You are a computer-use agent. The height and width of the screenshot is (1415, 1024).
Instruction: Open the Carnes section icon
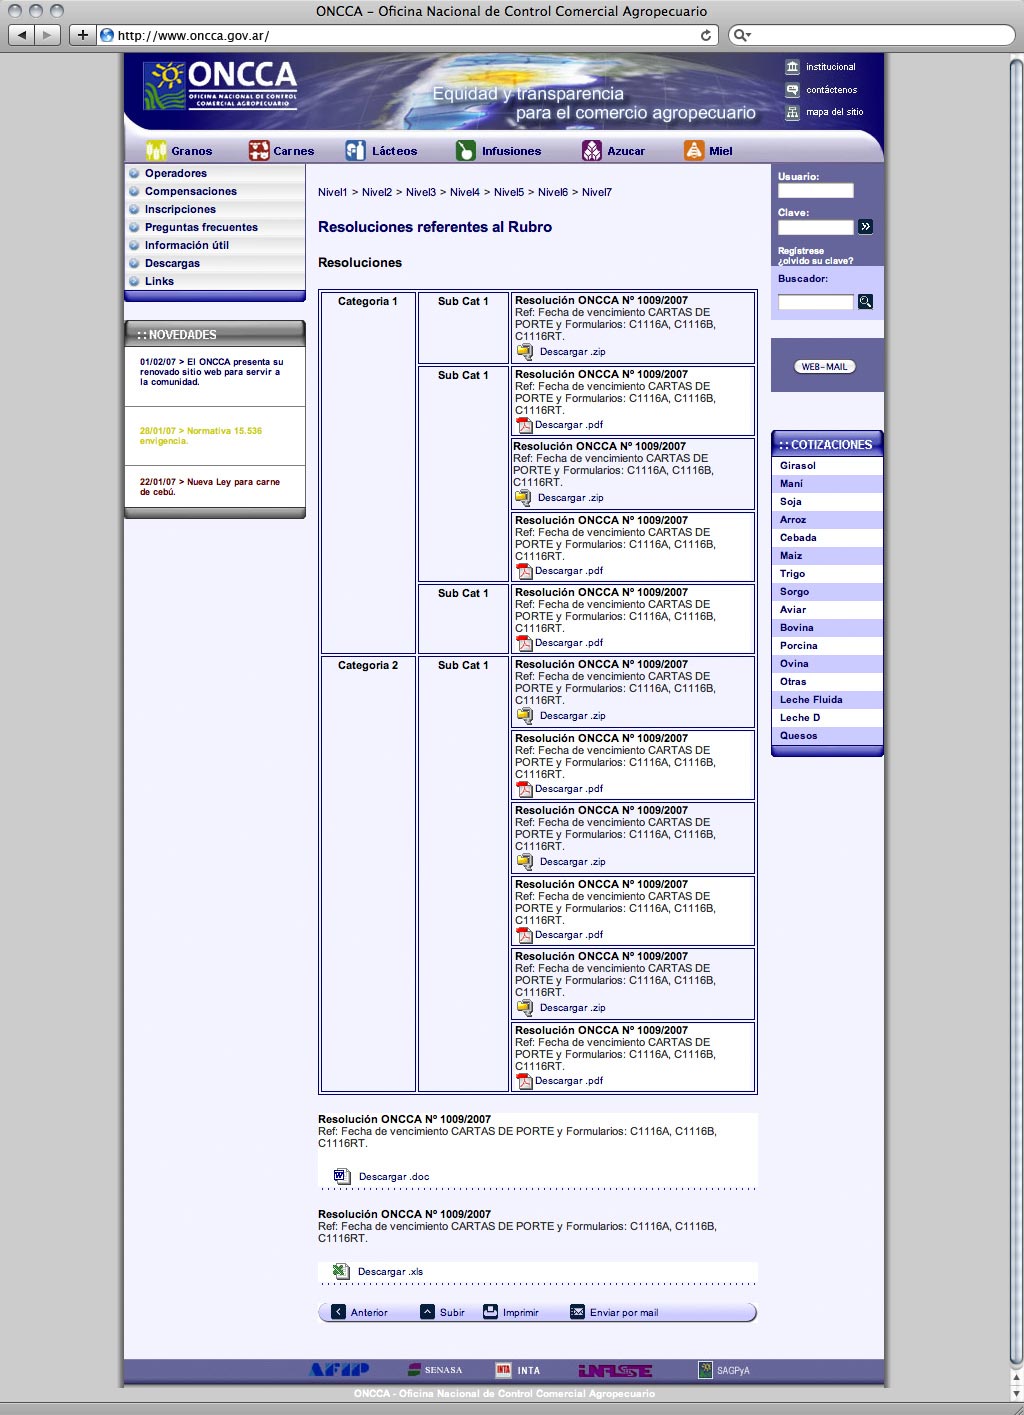[x=259, y=151]
